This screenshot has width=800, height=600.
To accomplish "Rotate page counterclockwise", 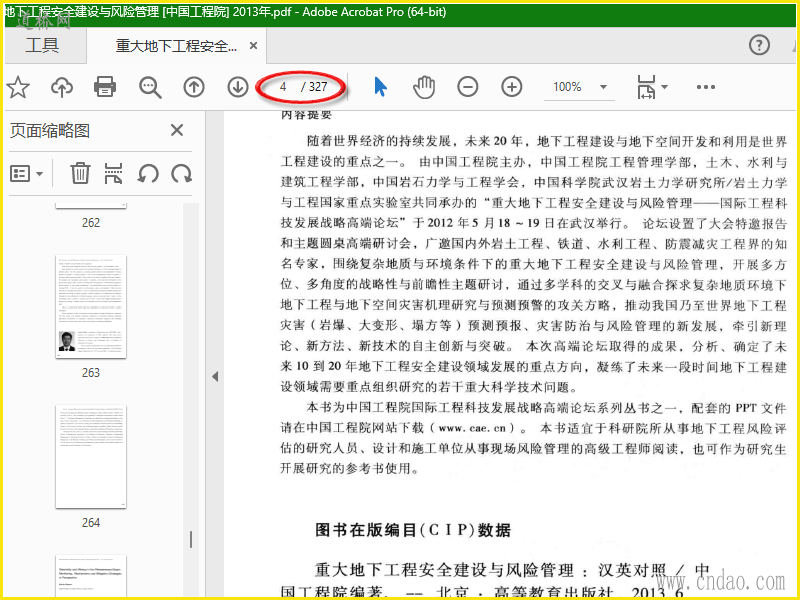I will point(148,173).
